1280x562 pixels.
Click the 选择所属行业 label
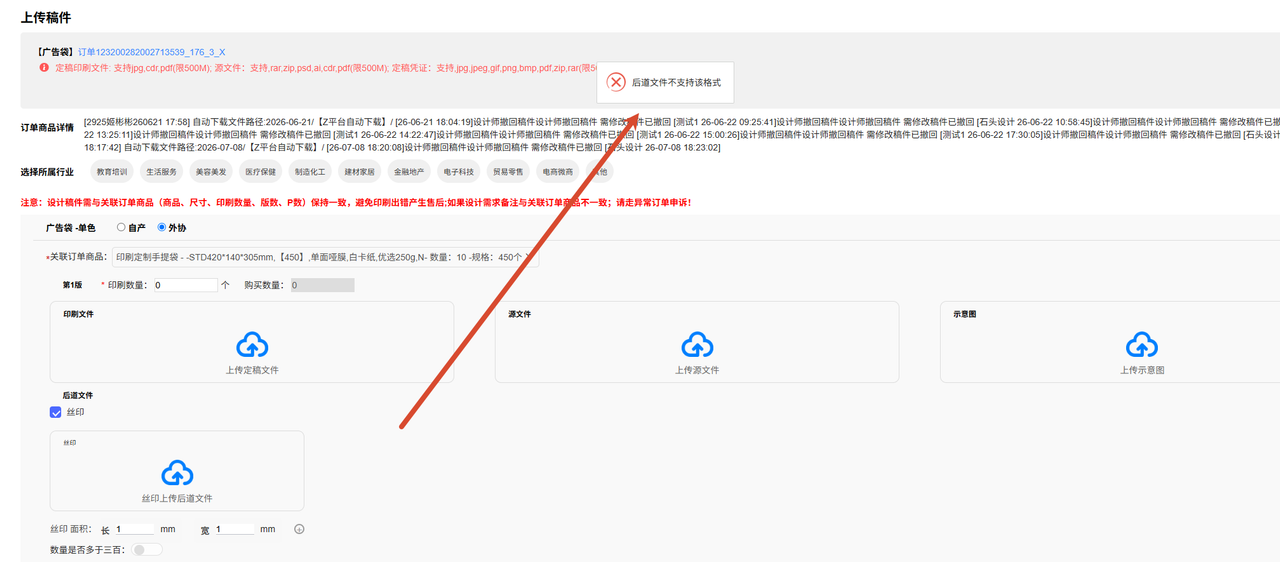pos(47,172)
